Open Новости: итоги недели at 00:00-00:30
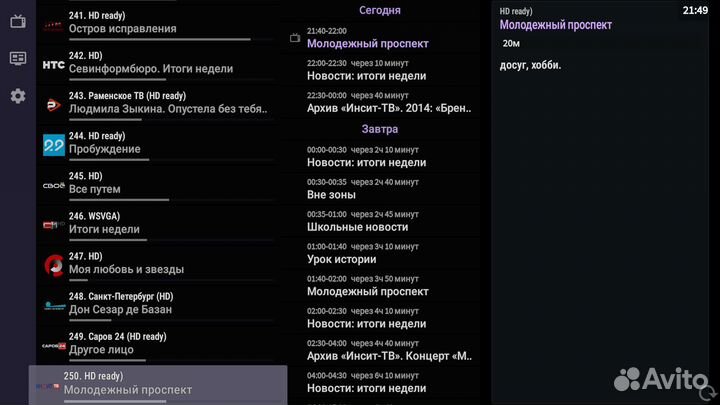 381,157
